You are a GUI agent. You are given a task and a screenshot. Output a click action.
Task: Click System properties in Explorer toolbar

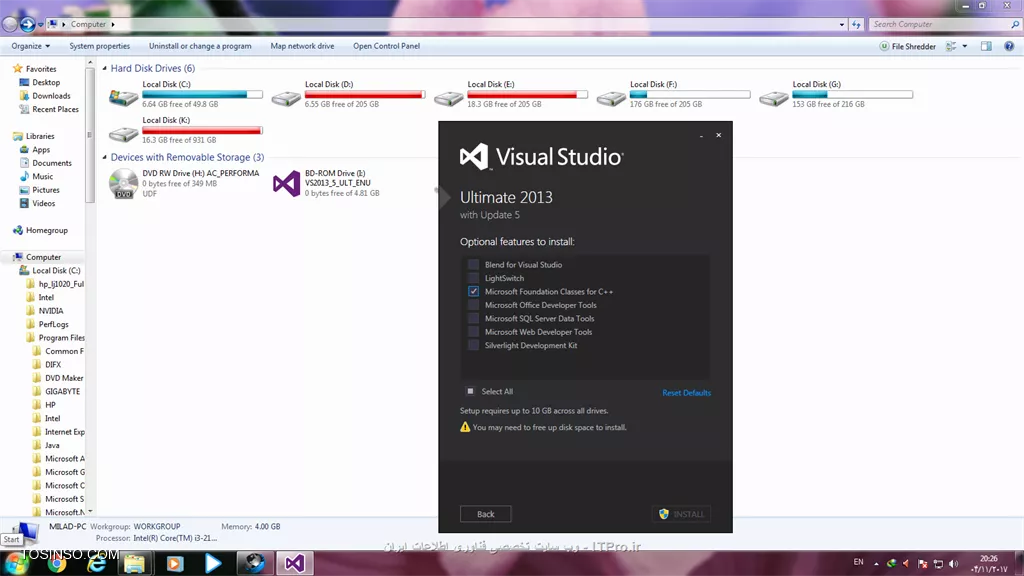[99, 46]
